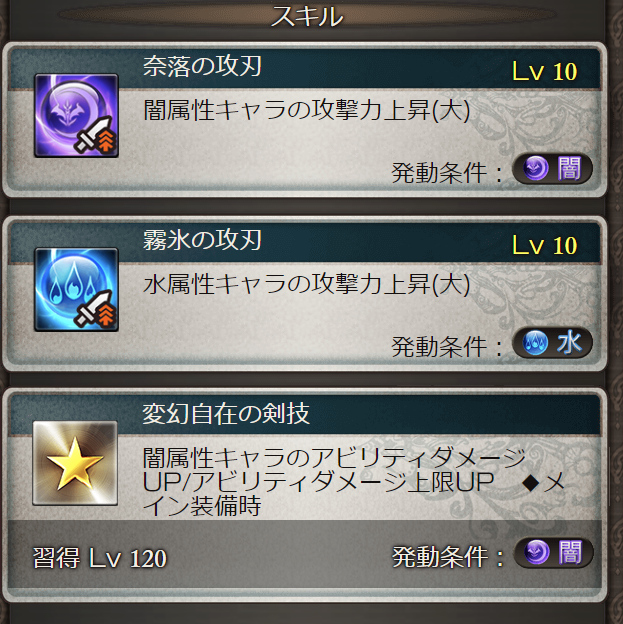The height and width of the screenshot is (624, 623).
Task: Click sword attack-up emblem on dark skill icon
Action: tap(96, 136)
